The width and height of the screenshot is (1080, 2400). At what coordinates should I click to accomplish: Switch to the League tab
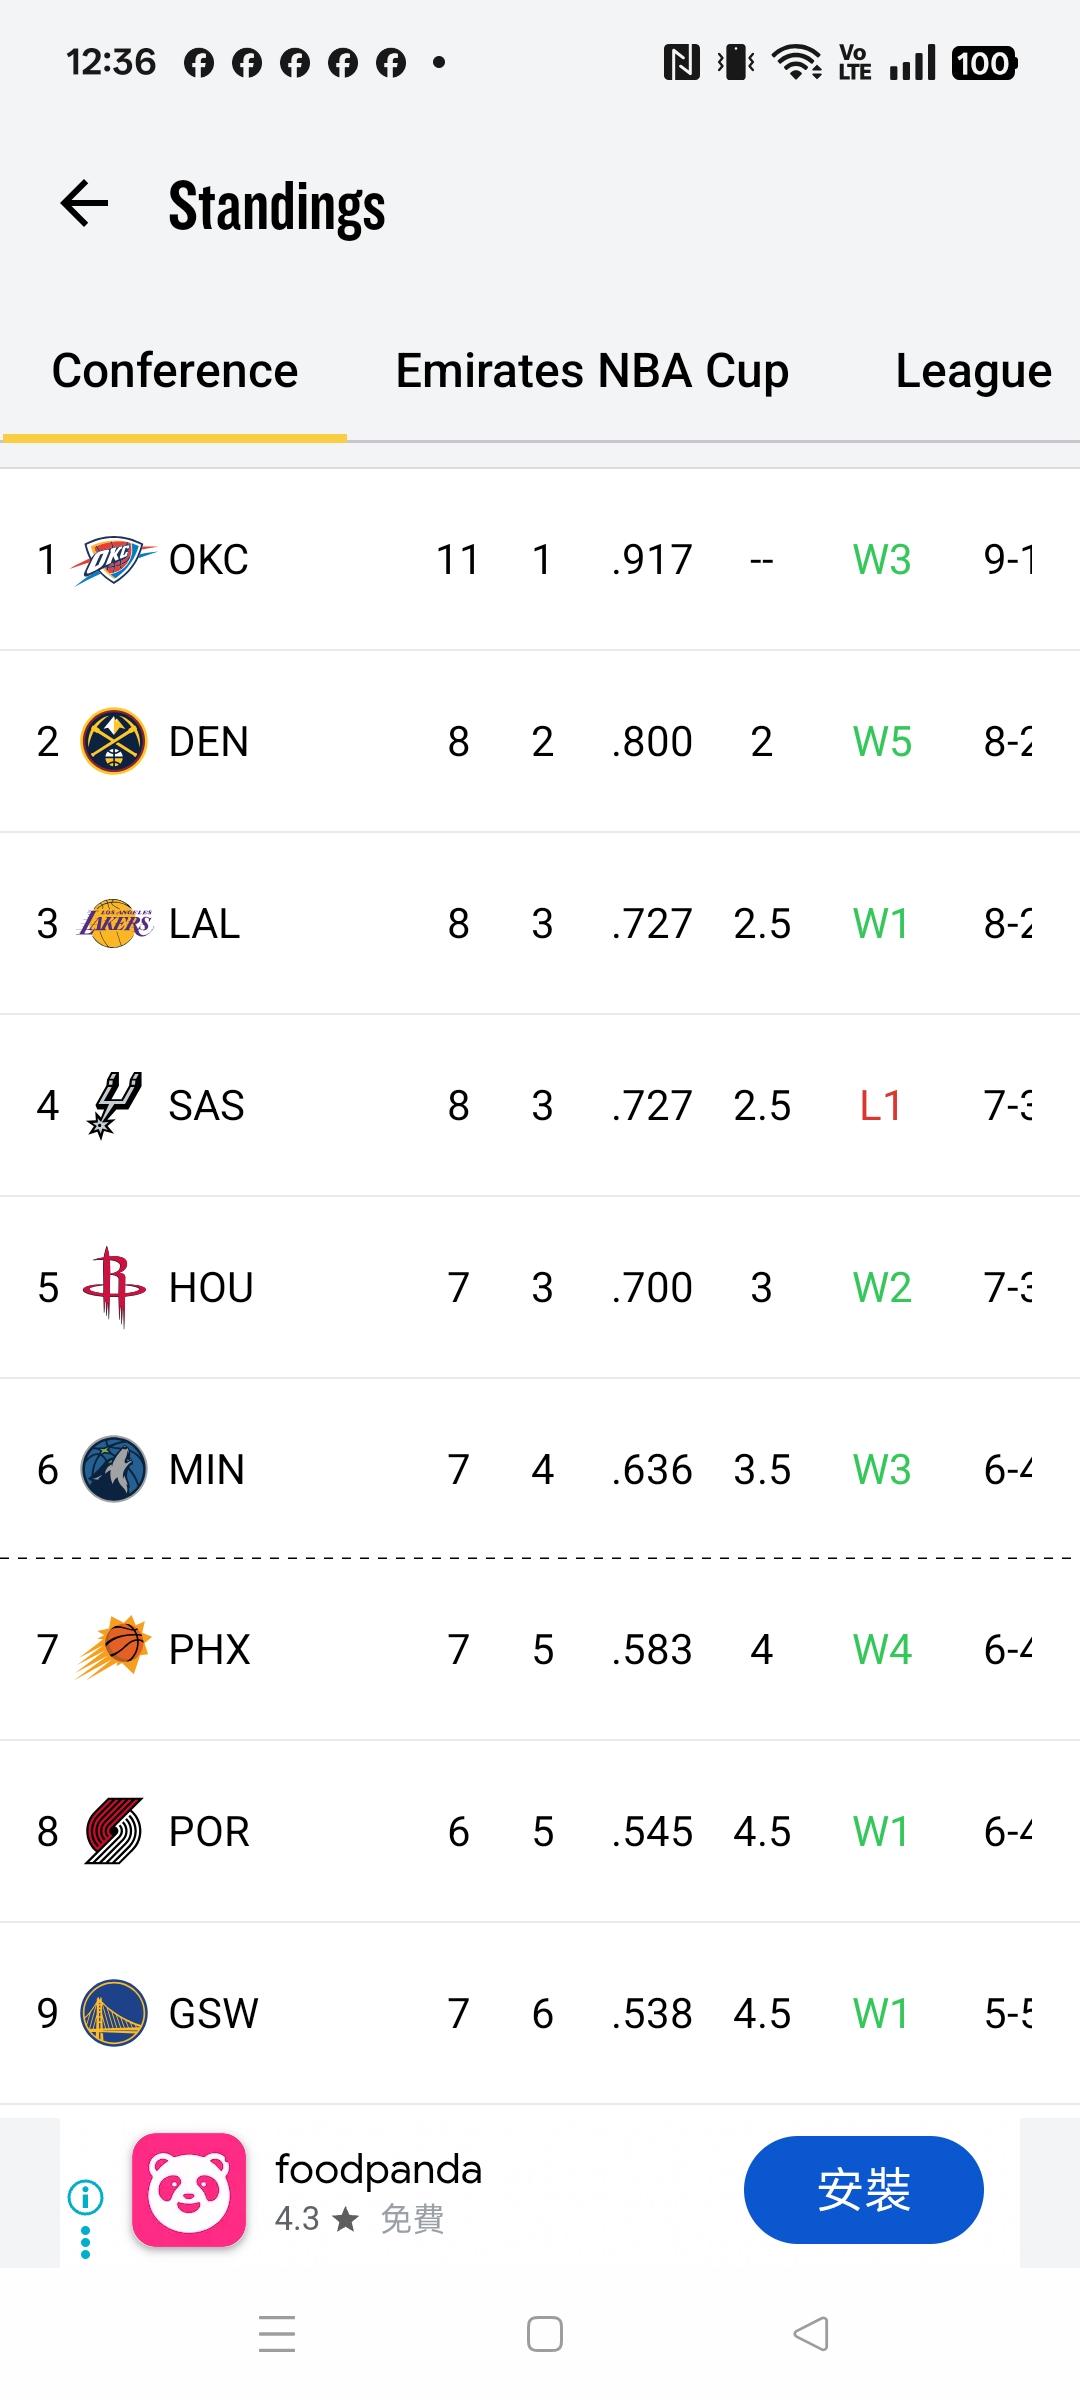point(973,372)
